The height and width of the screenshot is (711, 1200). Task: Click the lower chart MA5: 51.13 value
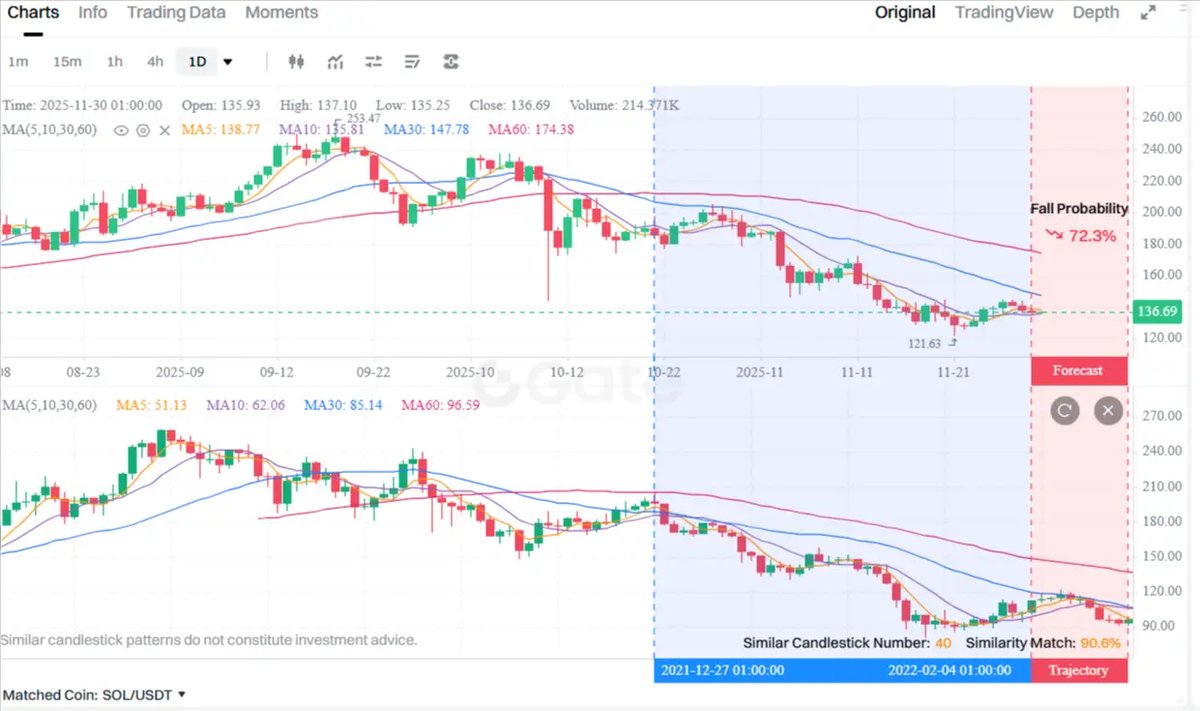click(152, 405)
